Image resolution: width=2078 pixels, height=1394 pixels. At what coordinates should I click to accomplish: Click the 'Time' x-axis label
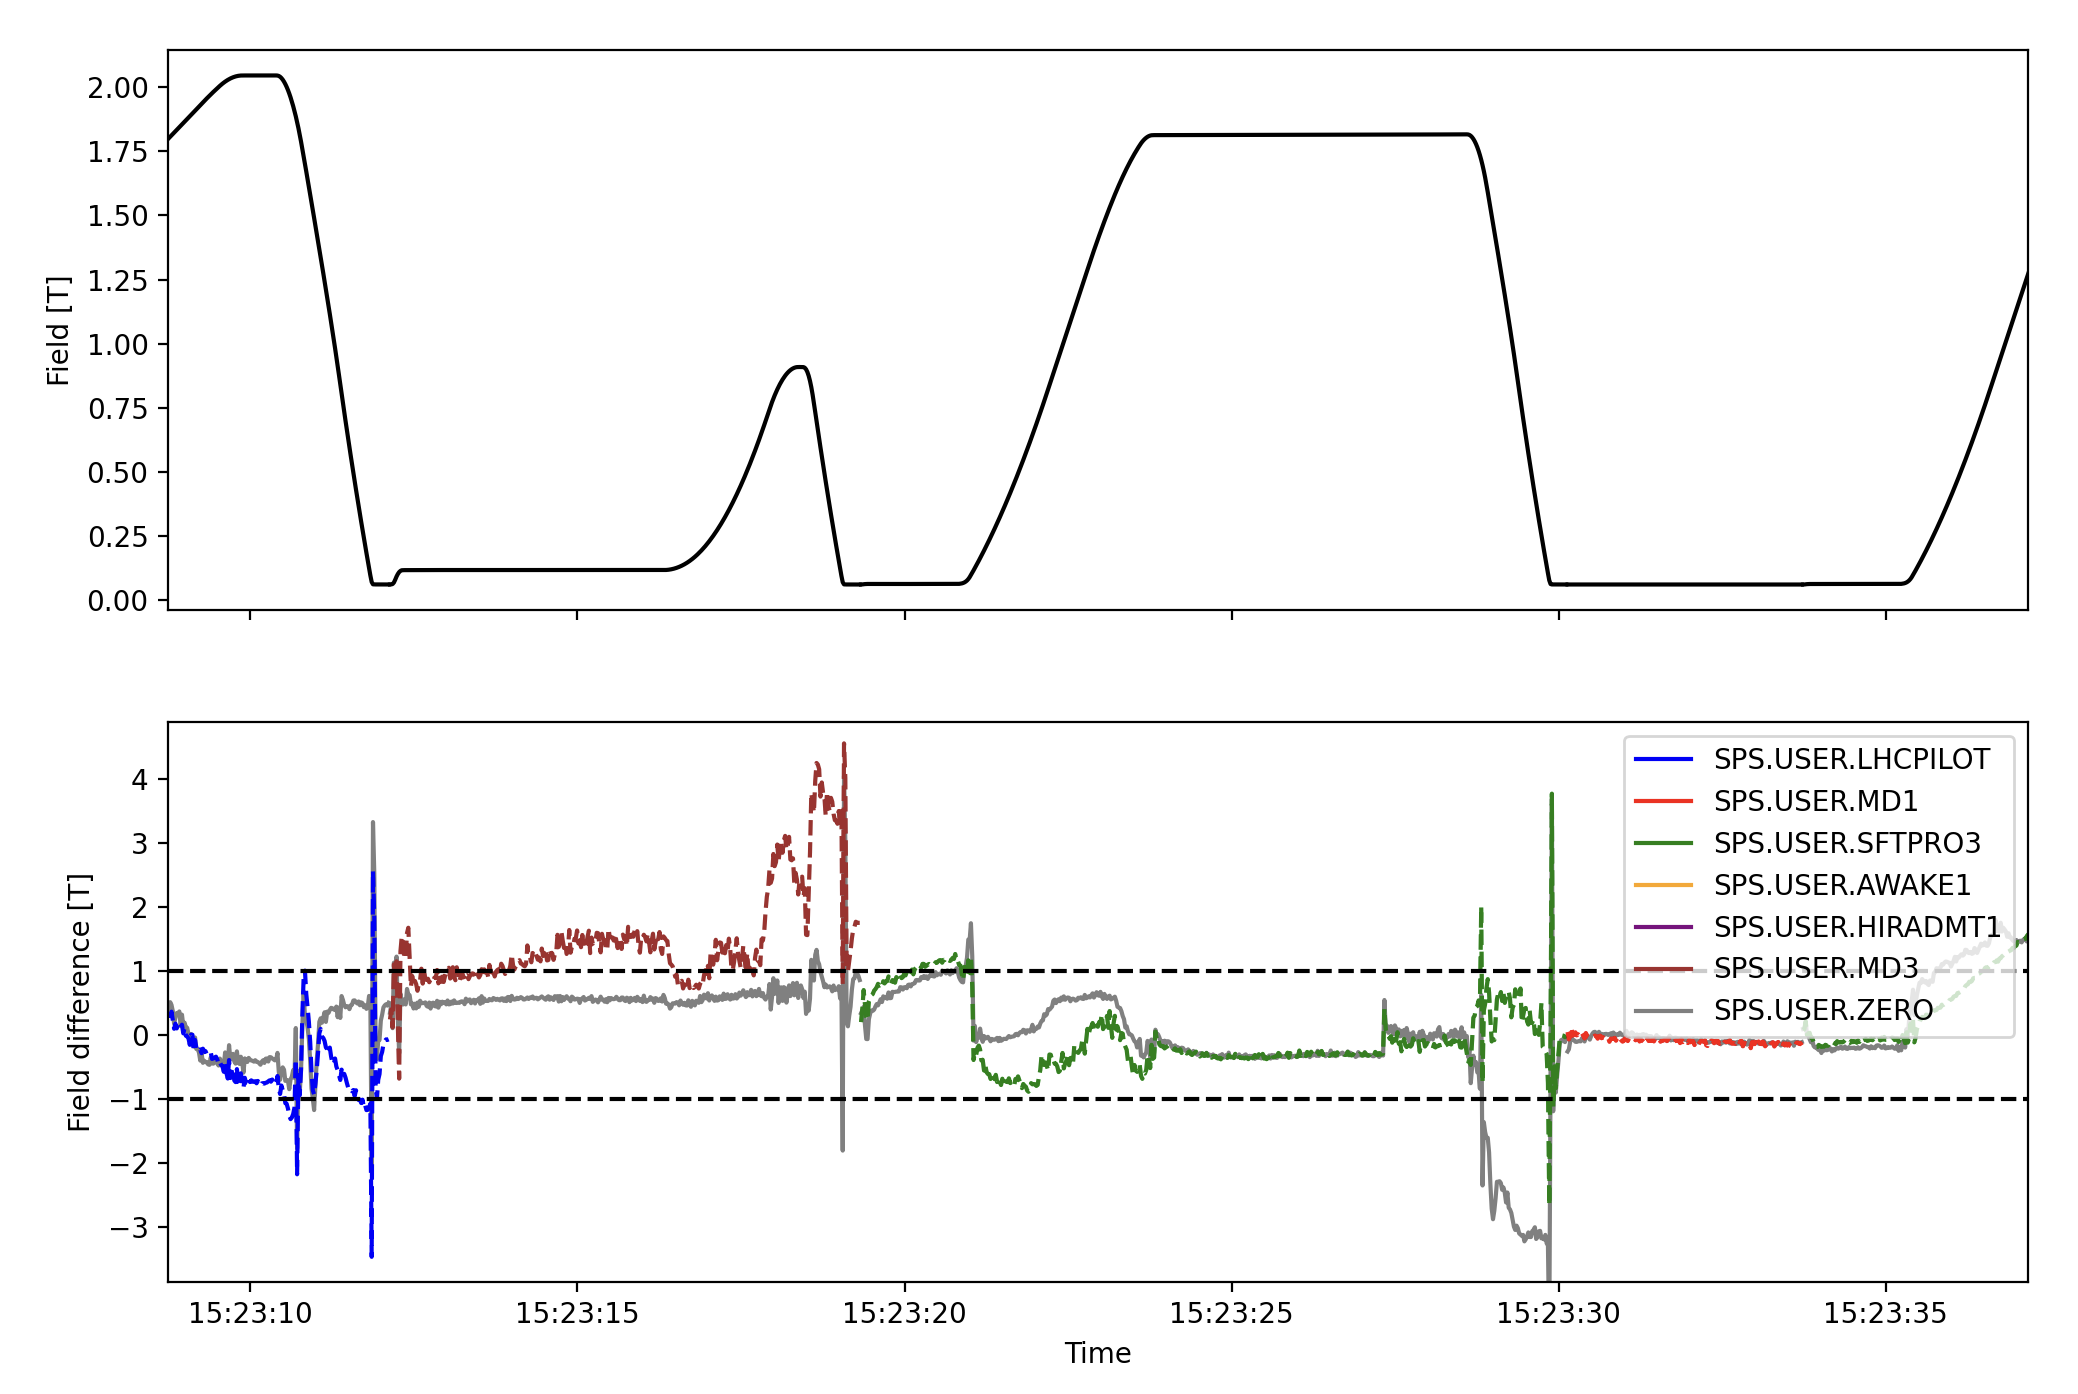[1097, 1354]
